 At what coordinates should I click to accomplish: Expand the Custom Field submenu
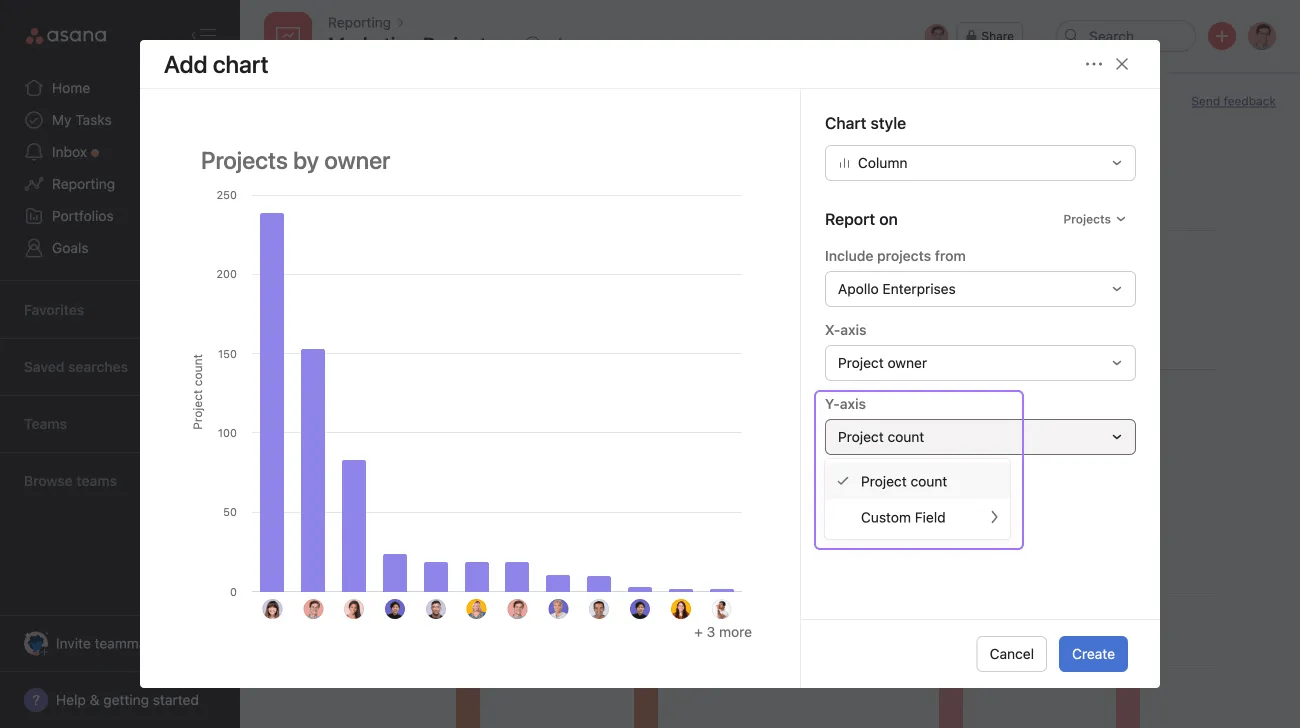click(x=917, y=518)
